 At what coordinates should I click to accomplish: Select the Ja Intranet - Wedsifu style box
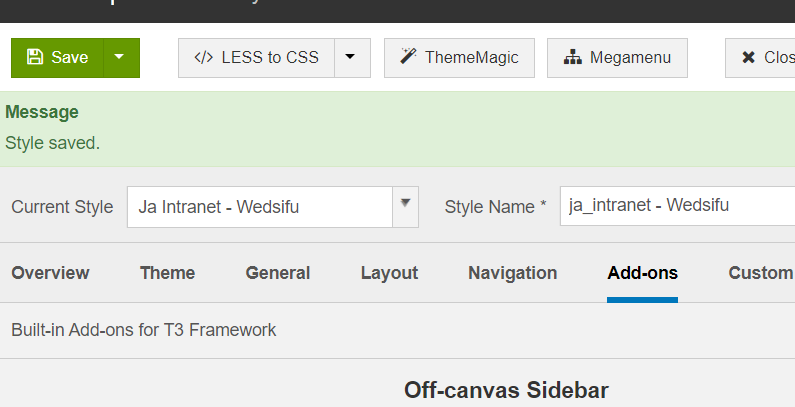260,207
